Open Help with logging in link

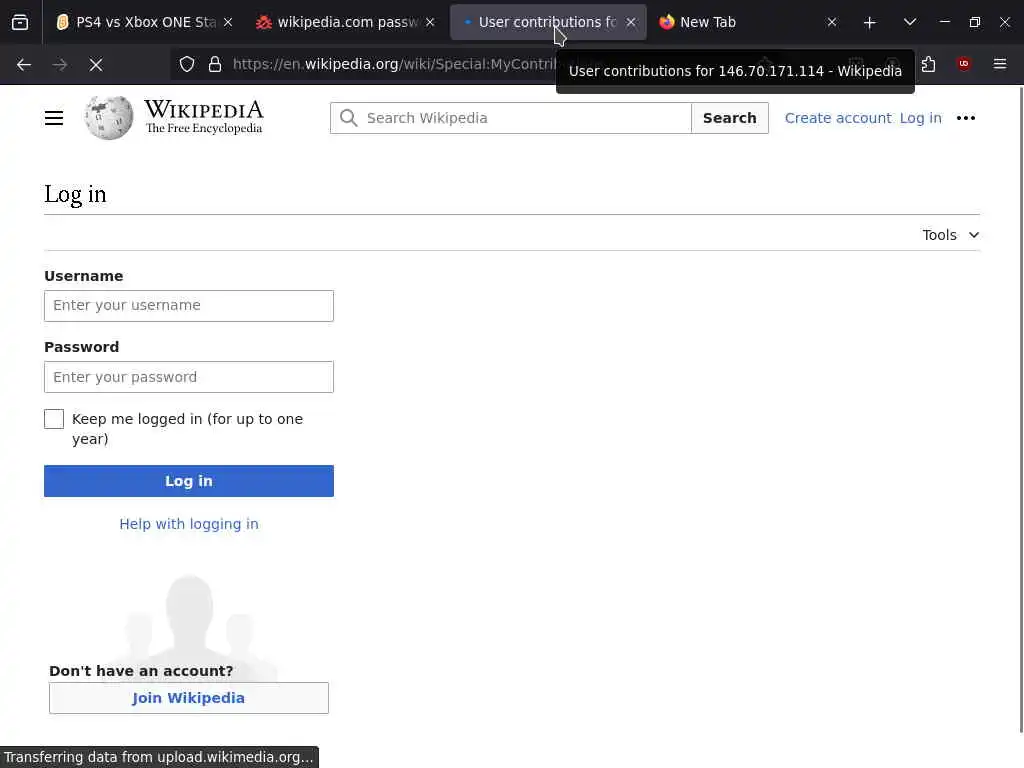(189, 524)
